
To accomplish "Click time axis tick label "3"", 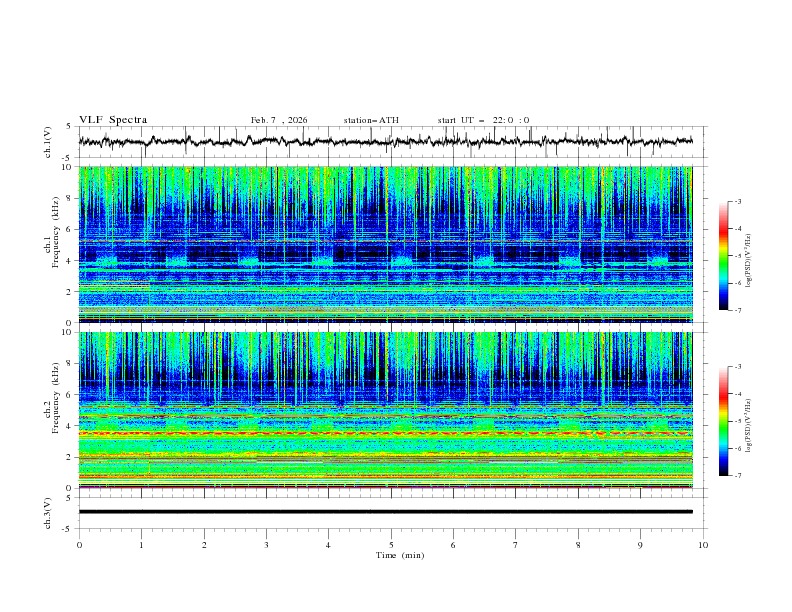I will [266, 545].
